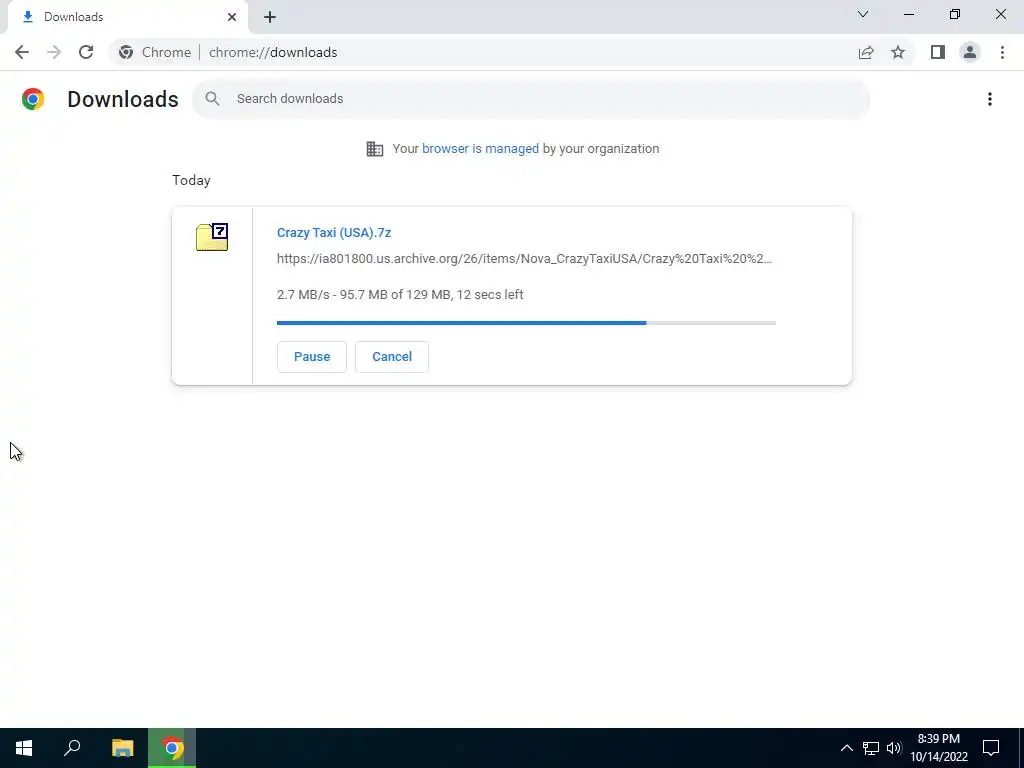Click the Chrome taskbar icon
The height and width of the screenshot is (768, 1024).
click(172, 748)
